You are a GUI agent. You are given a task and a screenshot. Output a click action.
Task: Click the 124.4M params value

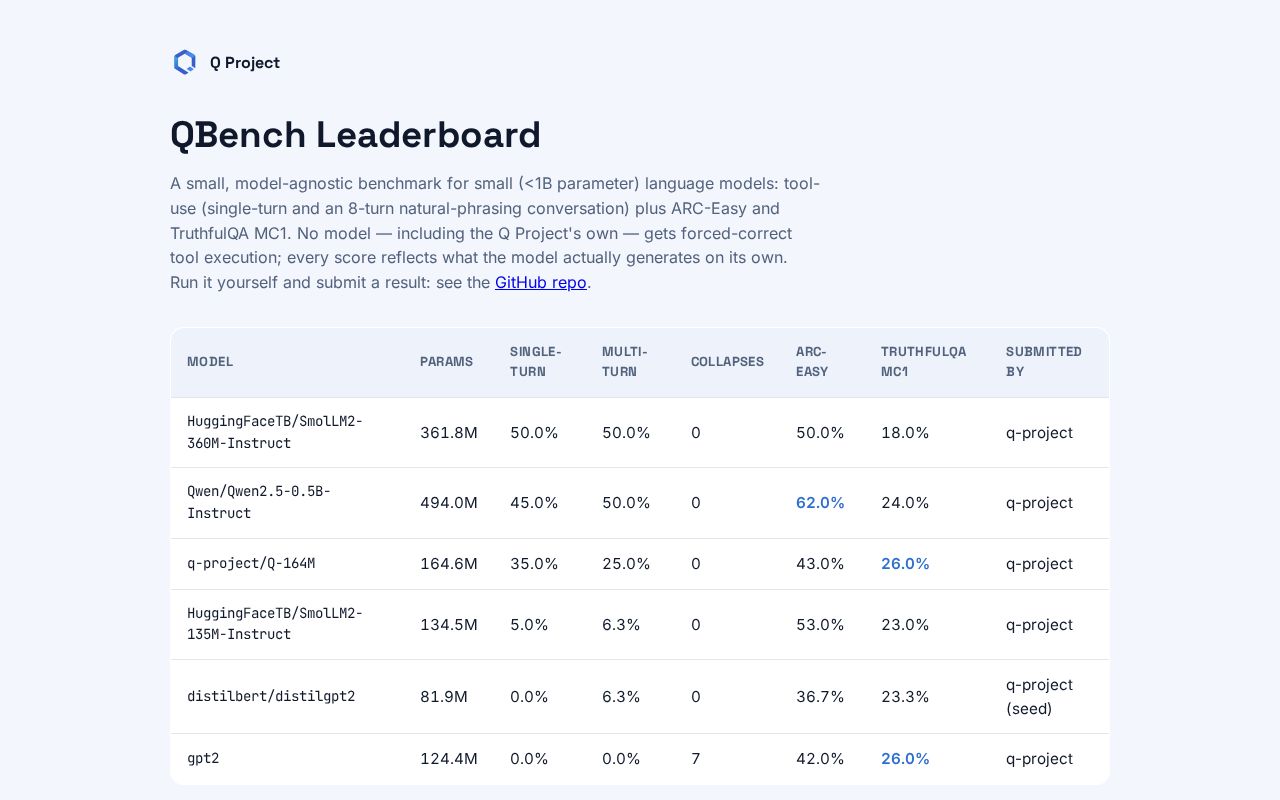449,759
